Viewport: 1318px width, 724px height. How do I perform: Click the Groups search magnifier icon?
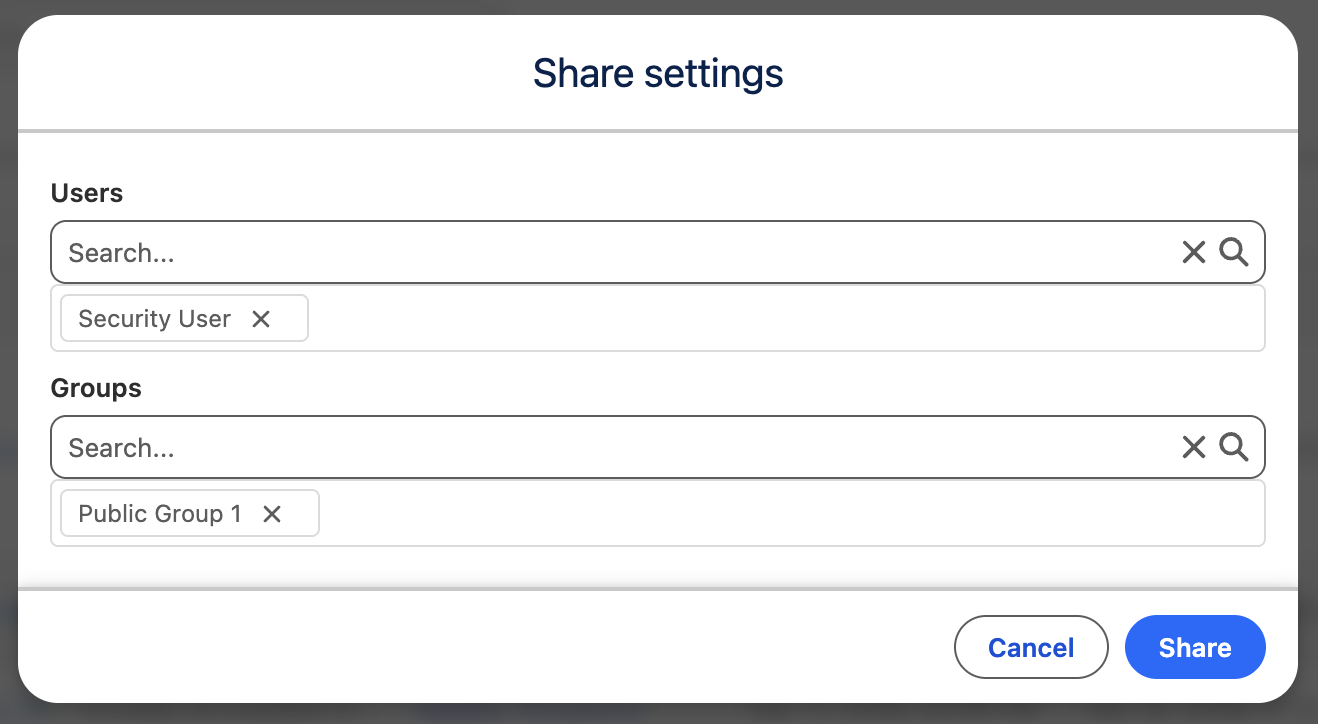pos(1234,447)
